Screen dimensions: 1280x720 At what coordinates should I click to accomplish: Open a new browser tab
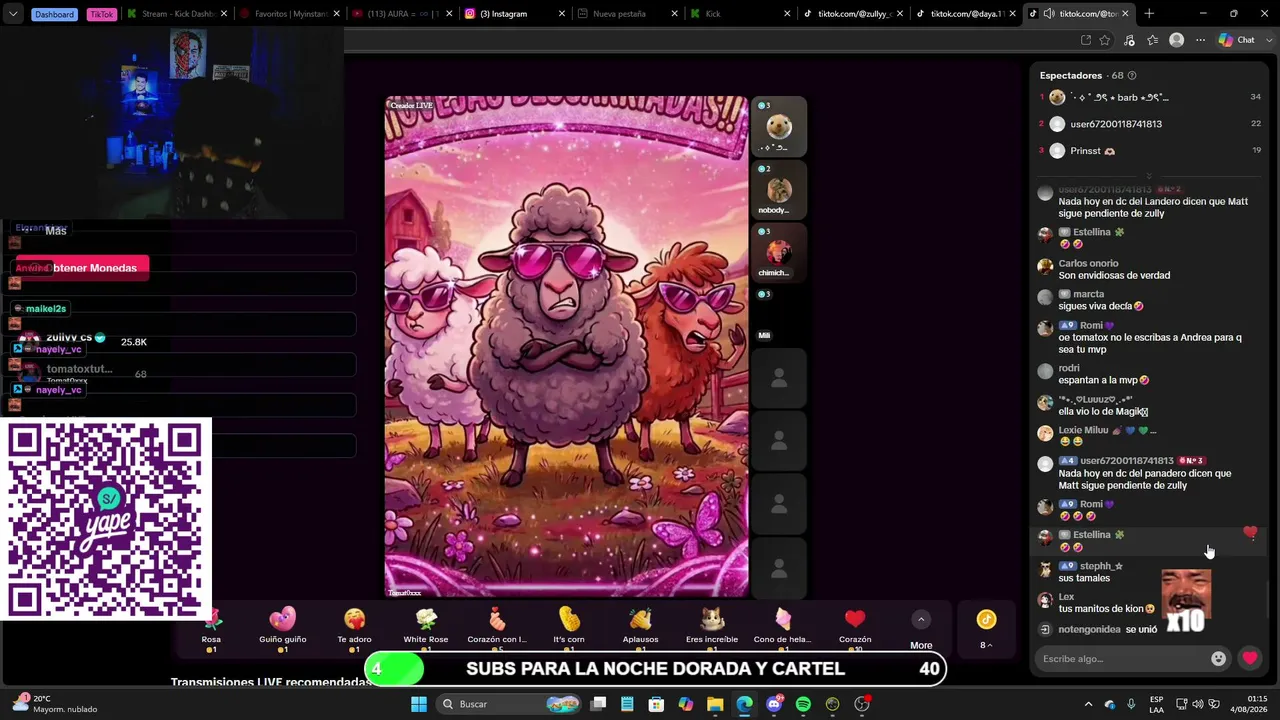tap(1149, 14)
